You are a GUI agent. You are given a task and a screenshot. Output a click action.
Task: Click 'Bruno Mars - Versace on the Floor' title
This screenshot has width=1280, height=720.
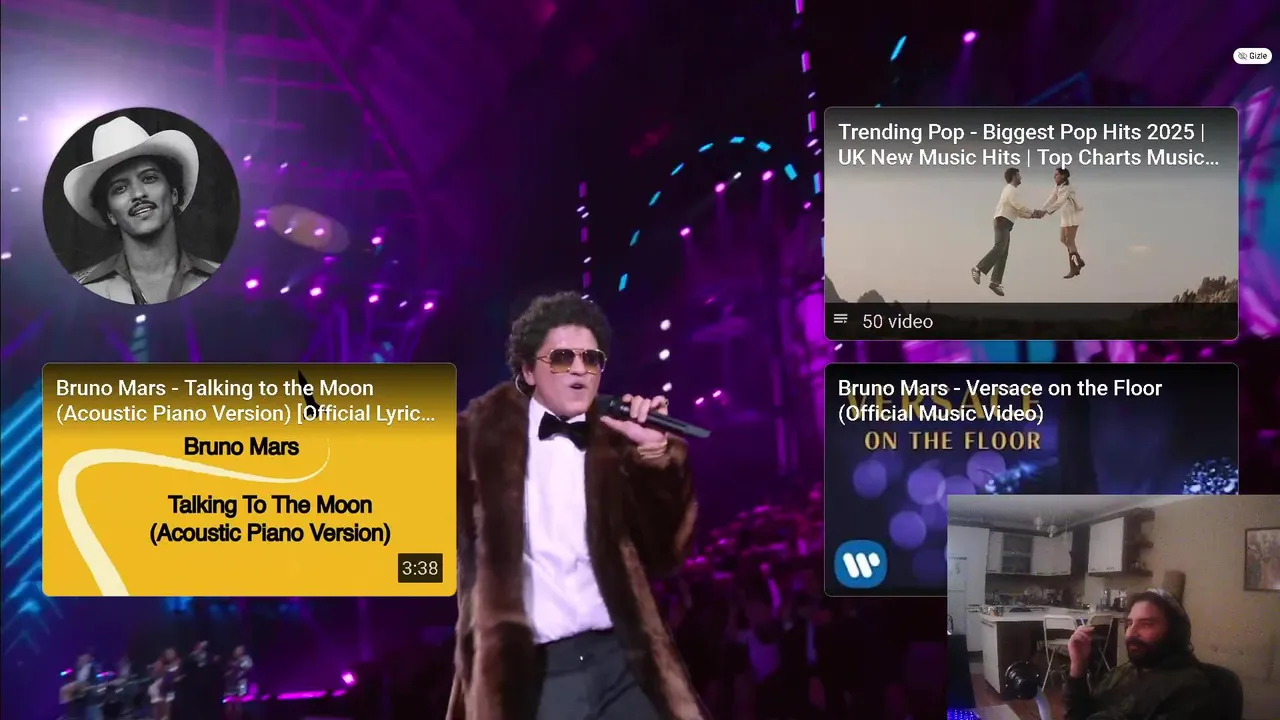(1000, 401)
